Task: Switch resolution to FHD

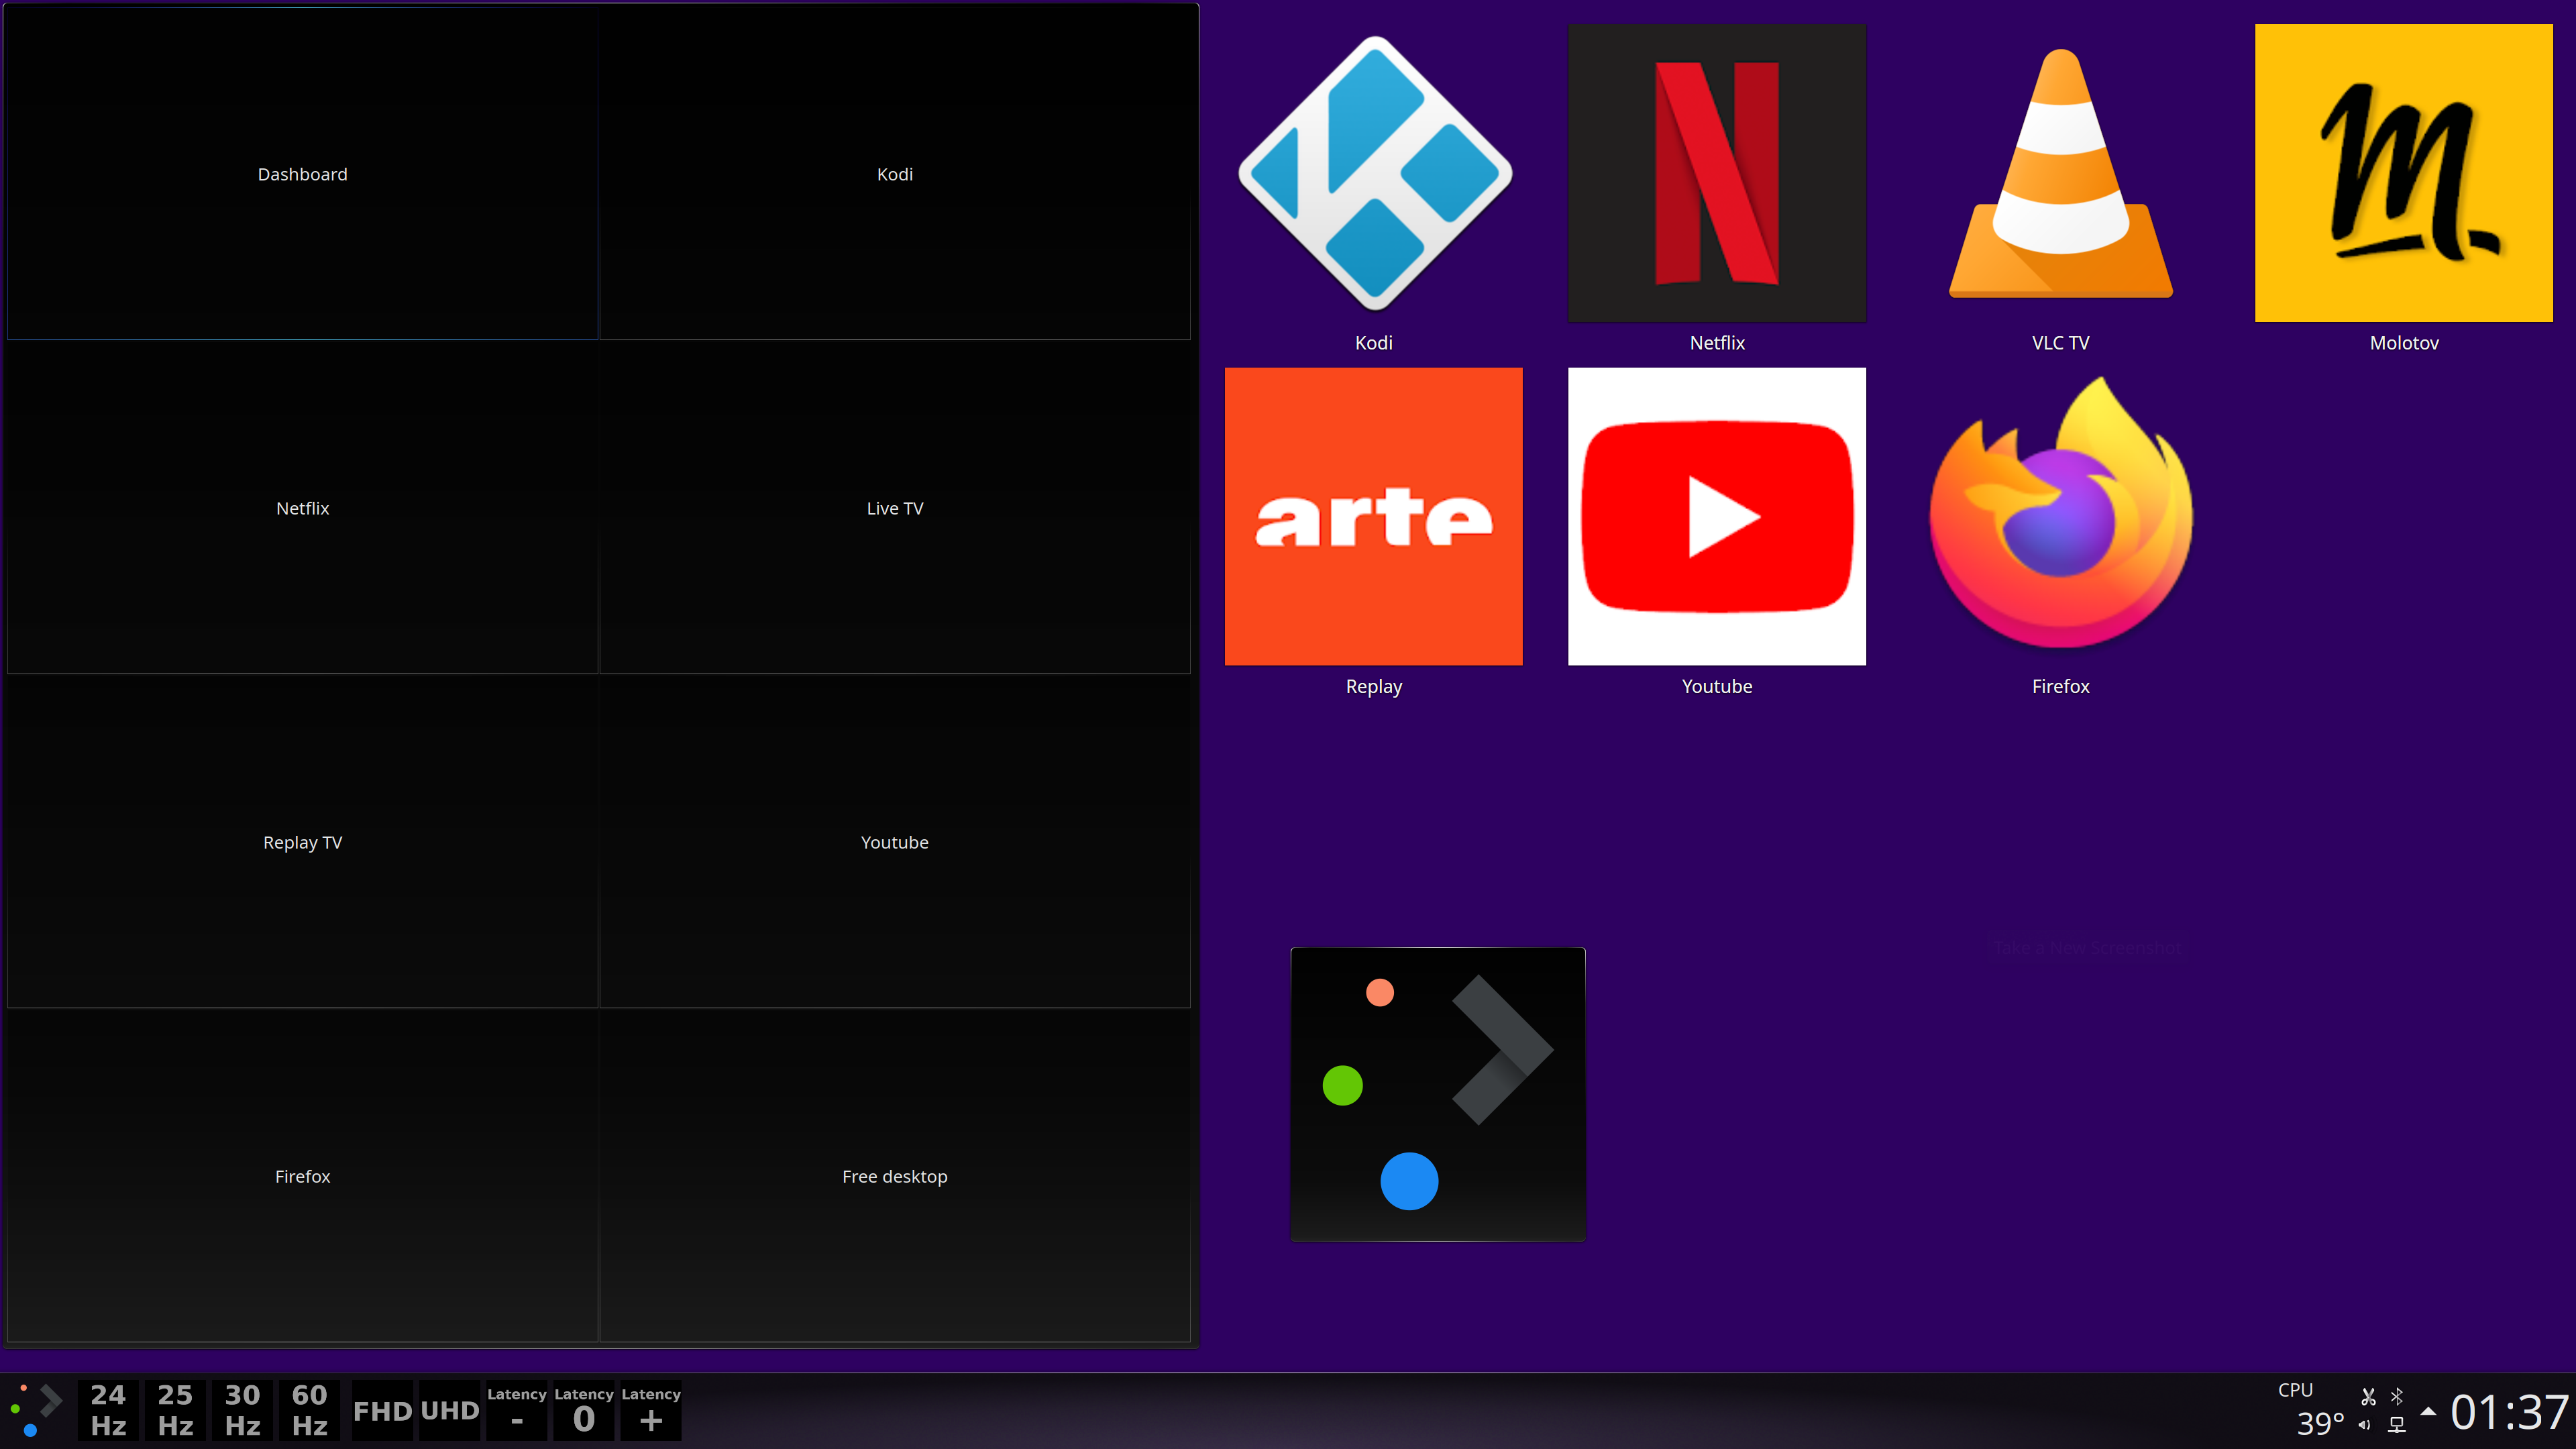Action: click(382, 1410)
